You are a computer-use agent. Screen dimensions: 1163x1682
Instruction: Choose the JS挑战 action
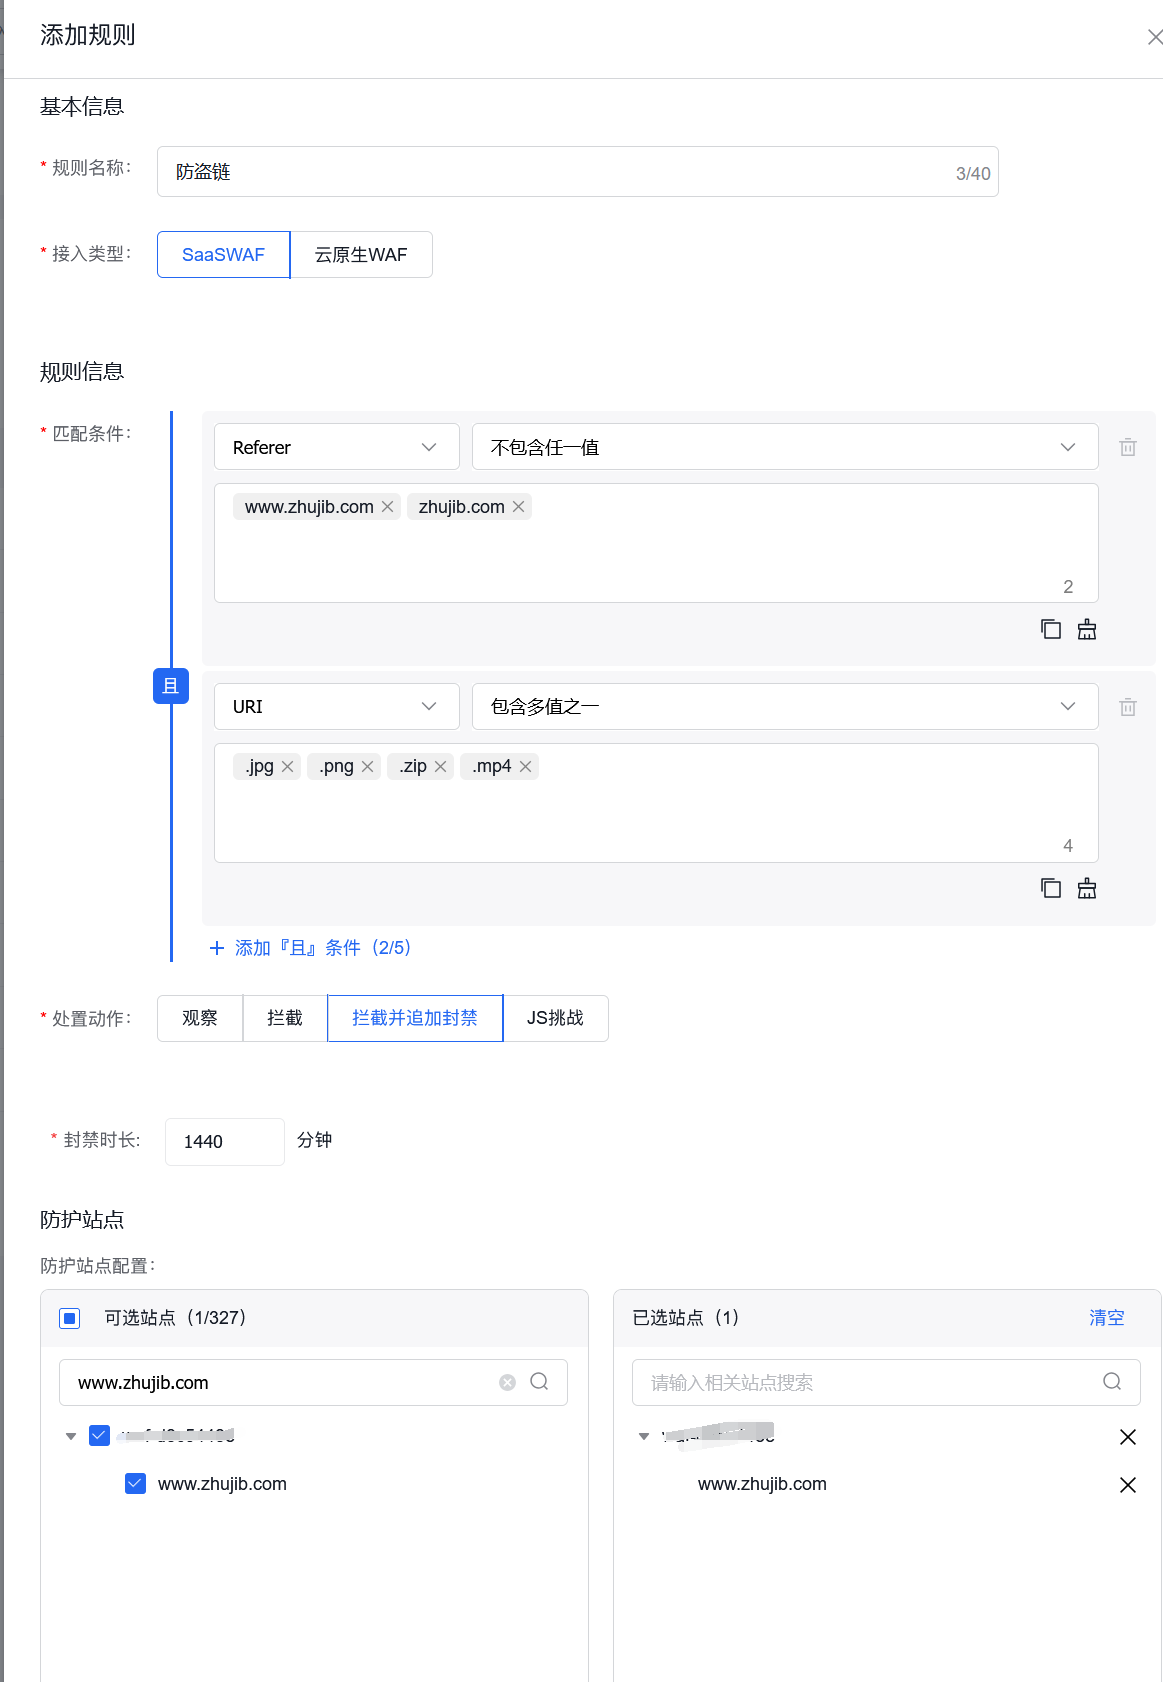point(555,1018)
